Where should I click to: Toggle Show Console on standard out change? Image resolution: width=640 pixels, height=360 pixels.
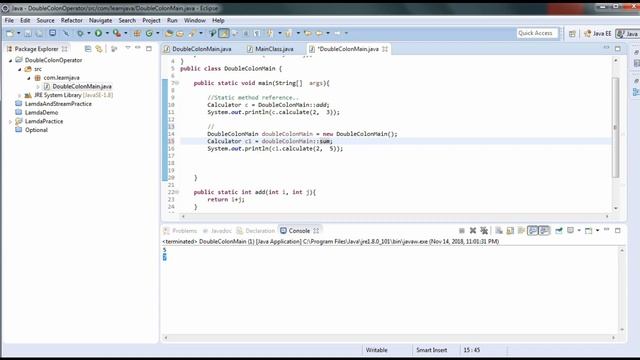(x=533, y=231)
